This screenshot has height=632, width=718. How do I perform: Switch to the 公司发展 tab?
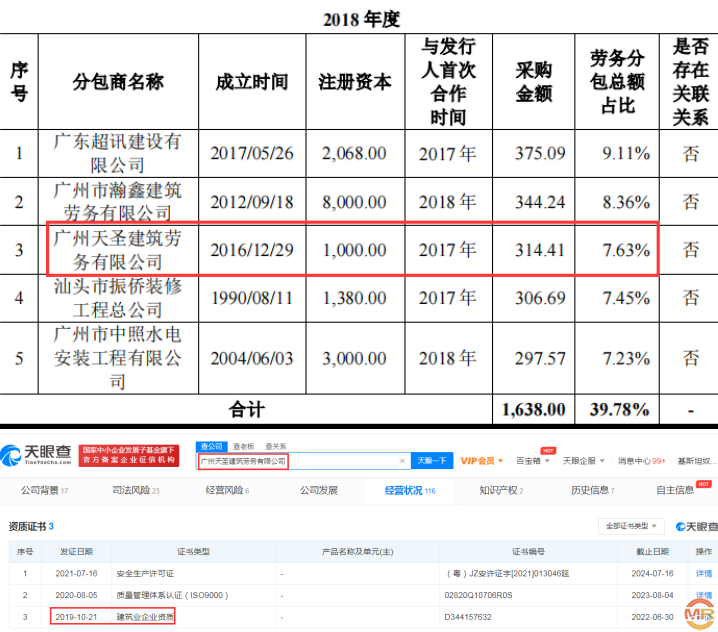319,490
